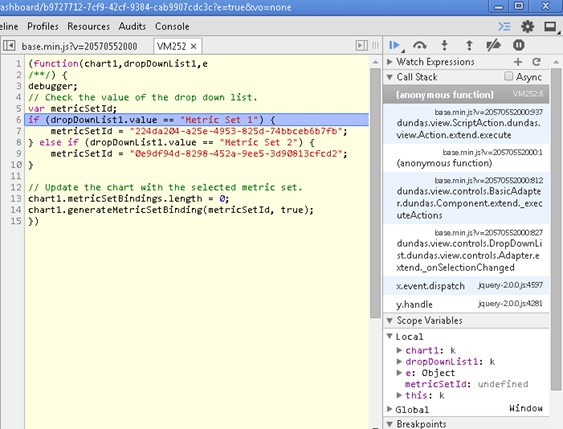Toggle pause on exceptions
Image resolution: width=563 pixels, height=429 pixels.
pos(518,45)
